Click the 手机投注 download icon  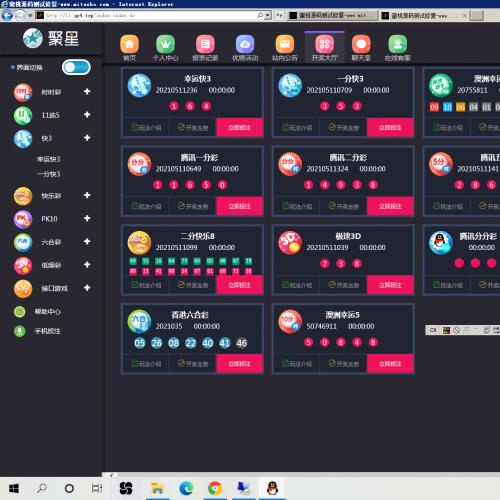point(20,331)
